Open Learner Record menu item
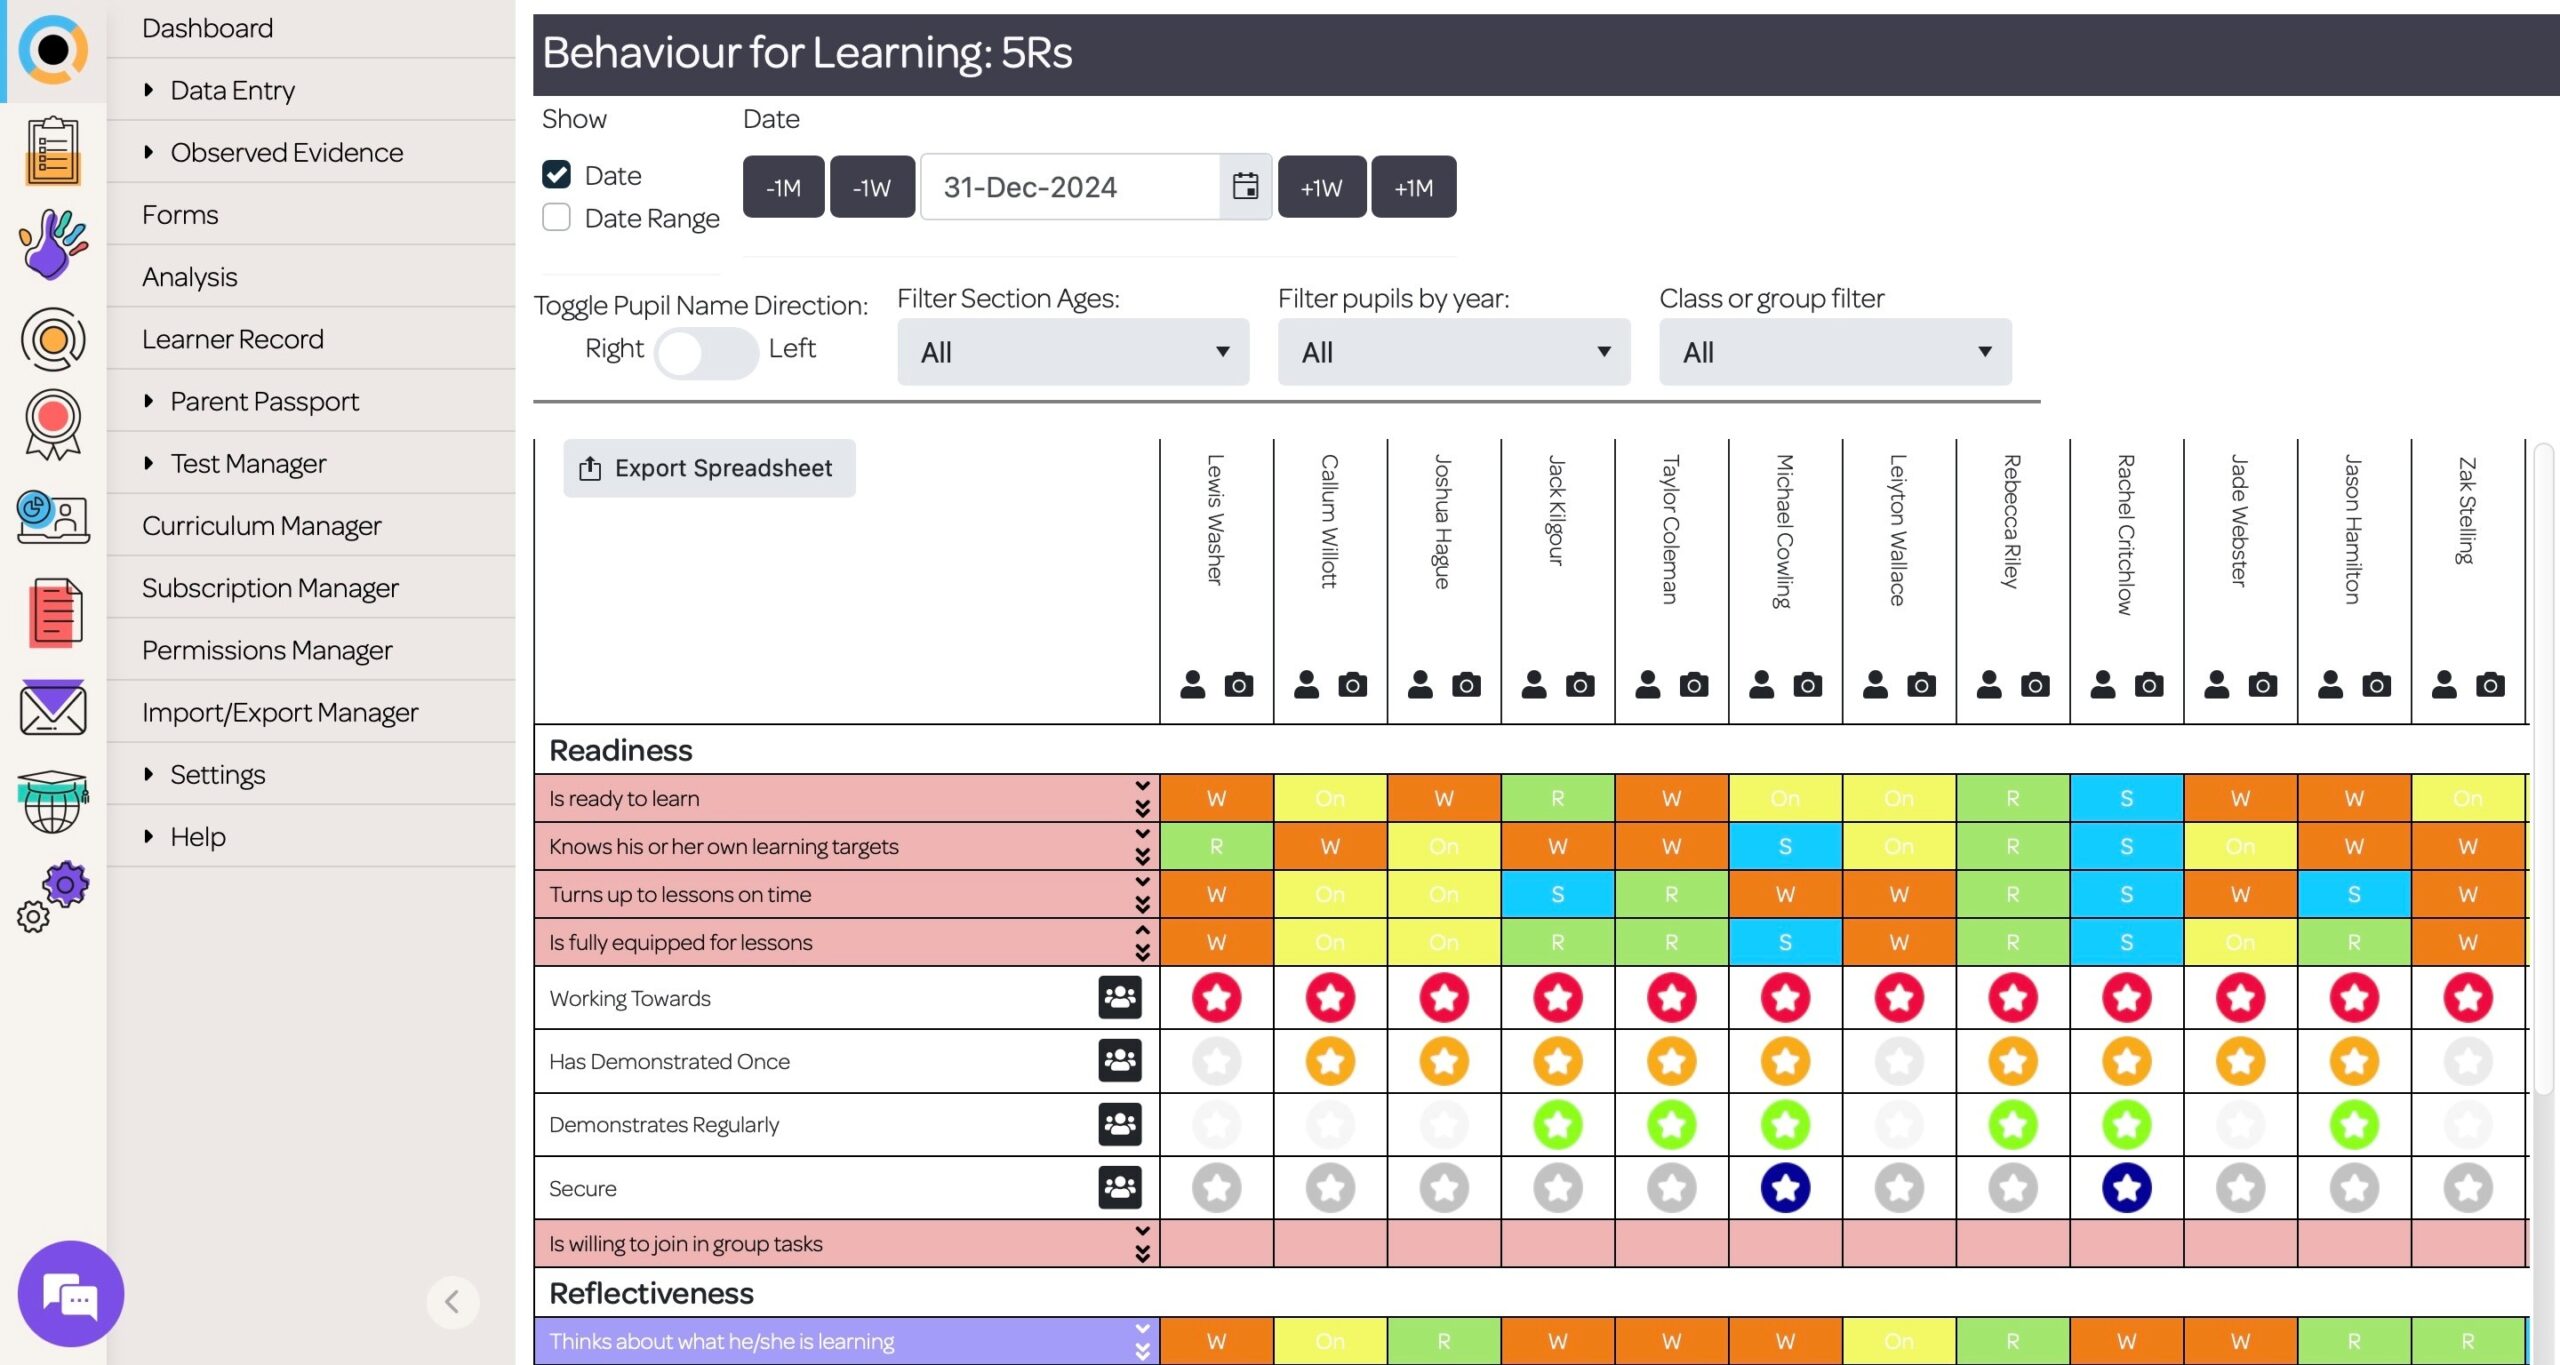Screen dimensions: 2560x1365 click(x=233, y=339)
